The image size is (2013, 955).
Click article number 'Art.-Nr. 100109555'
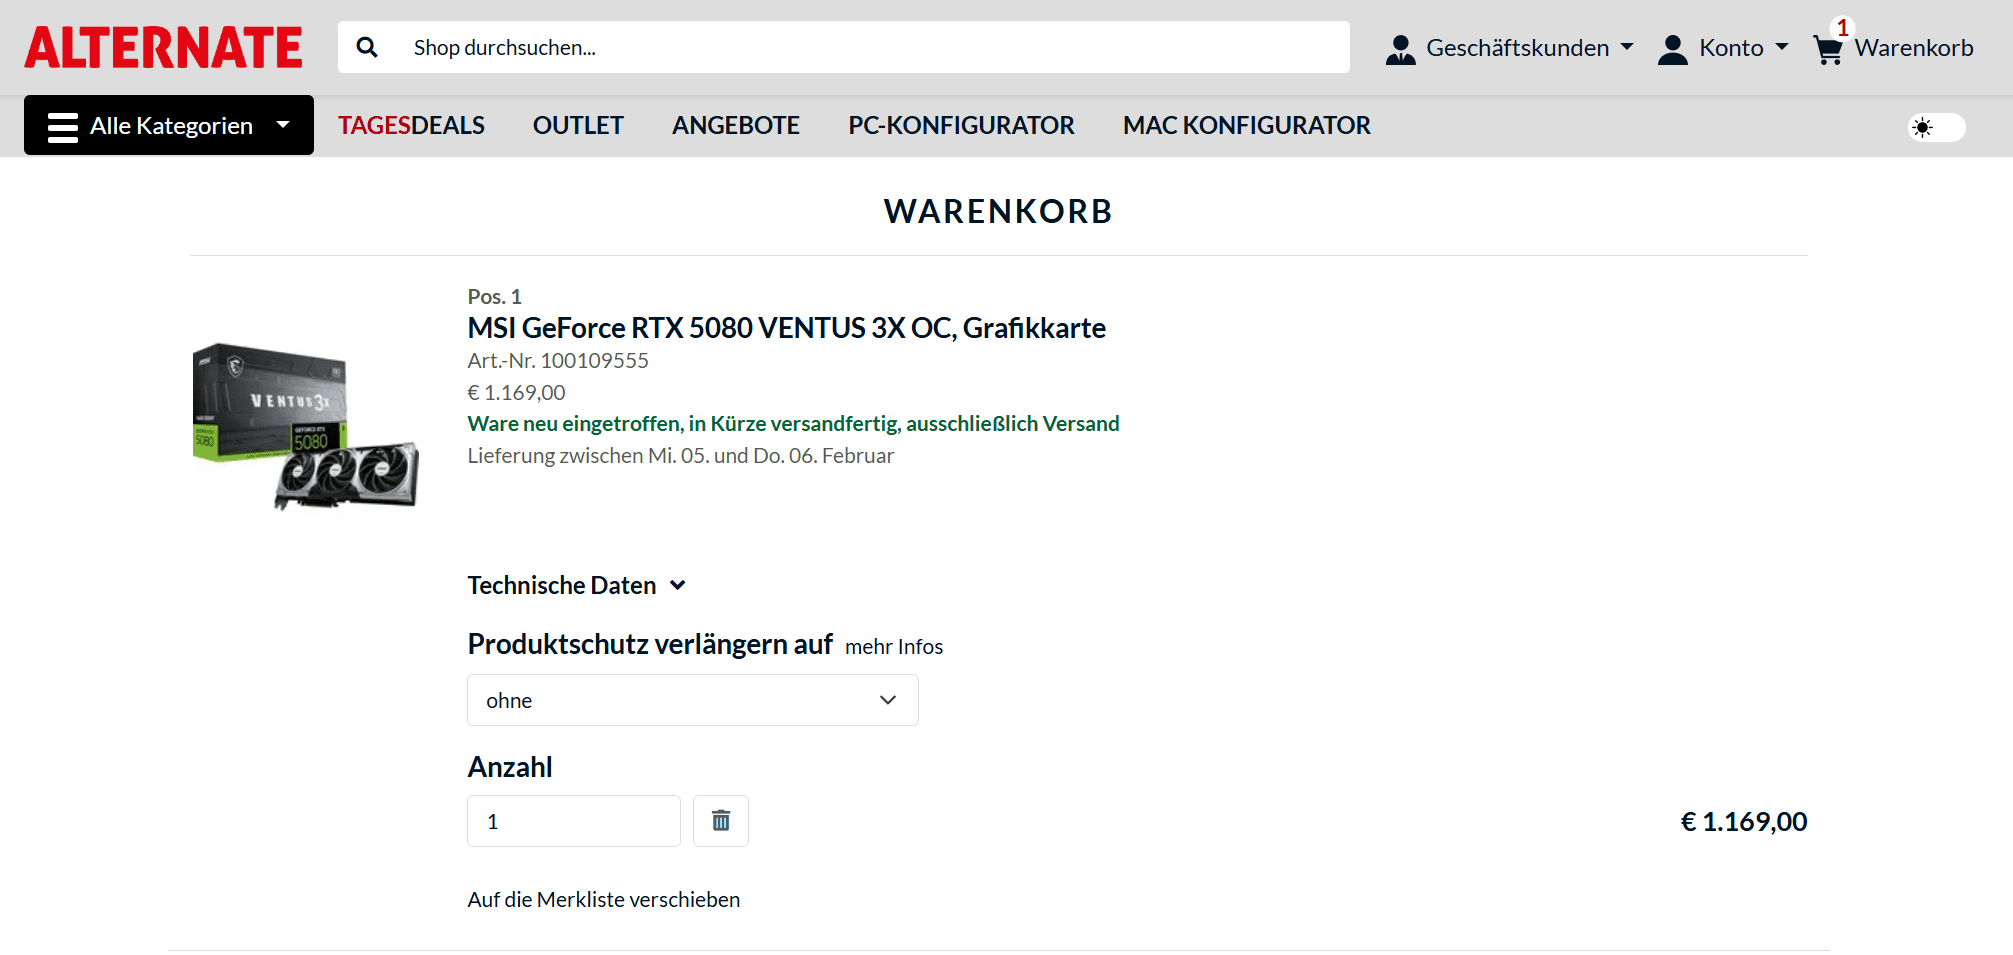[x=558, y=361]
